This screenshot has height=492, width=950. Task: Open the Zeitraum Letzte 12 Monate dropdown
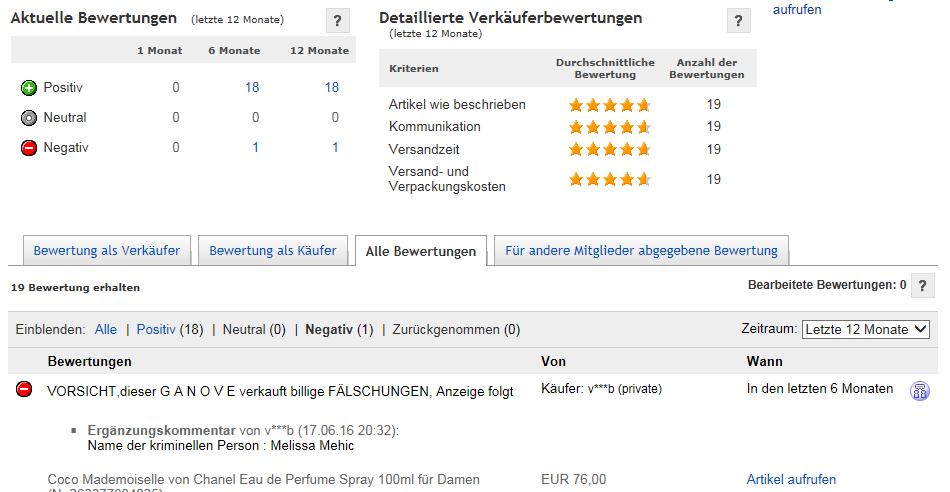click(x=866, y=330)
